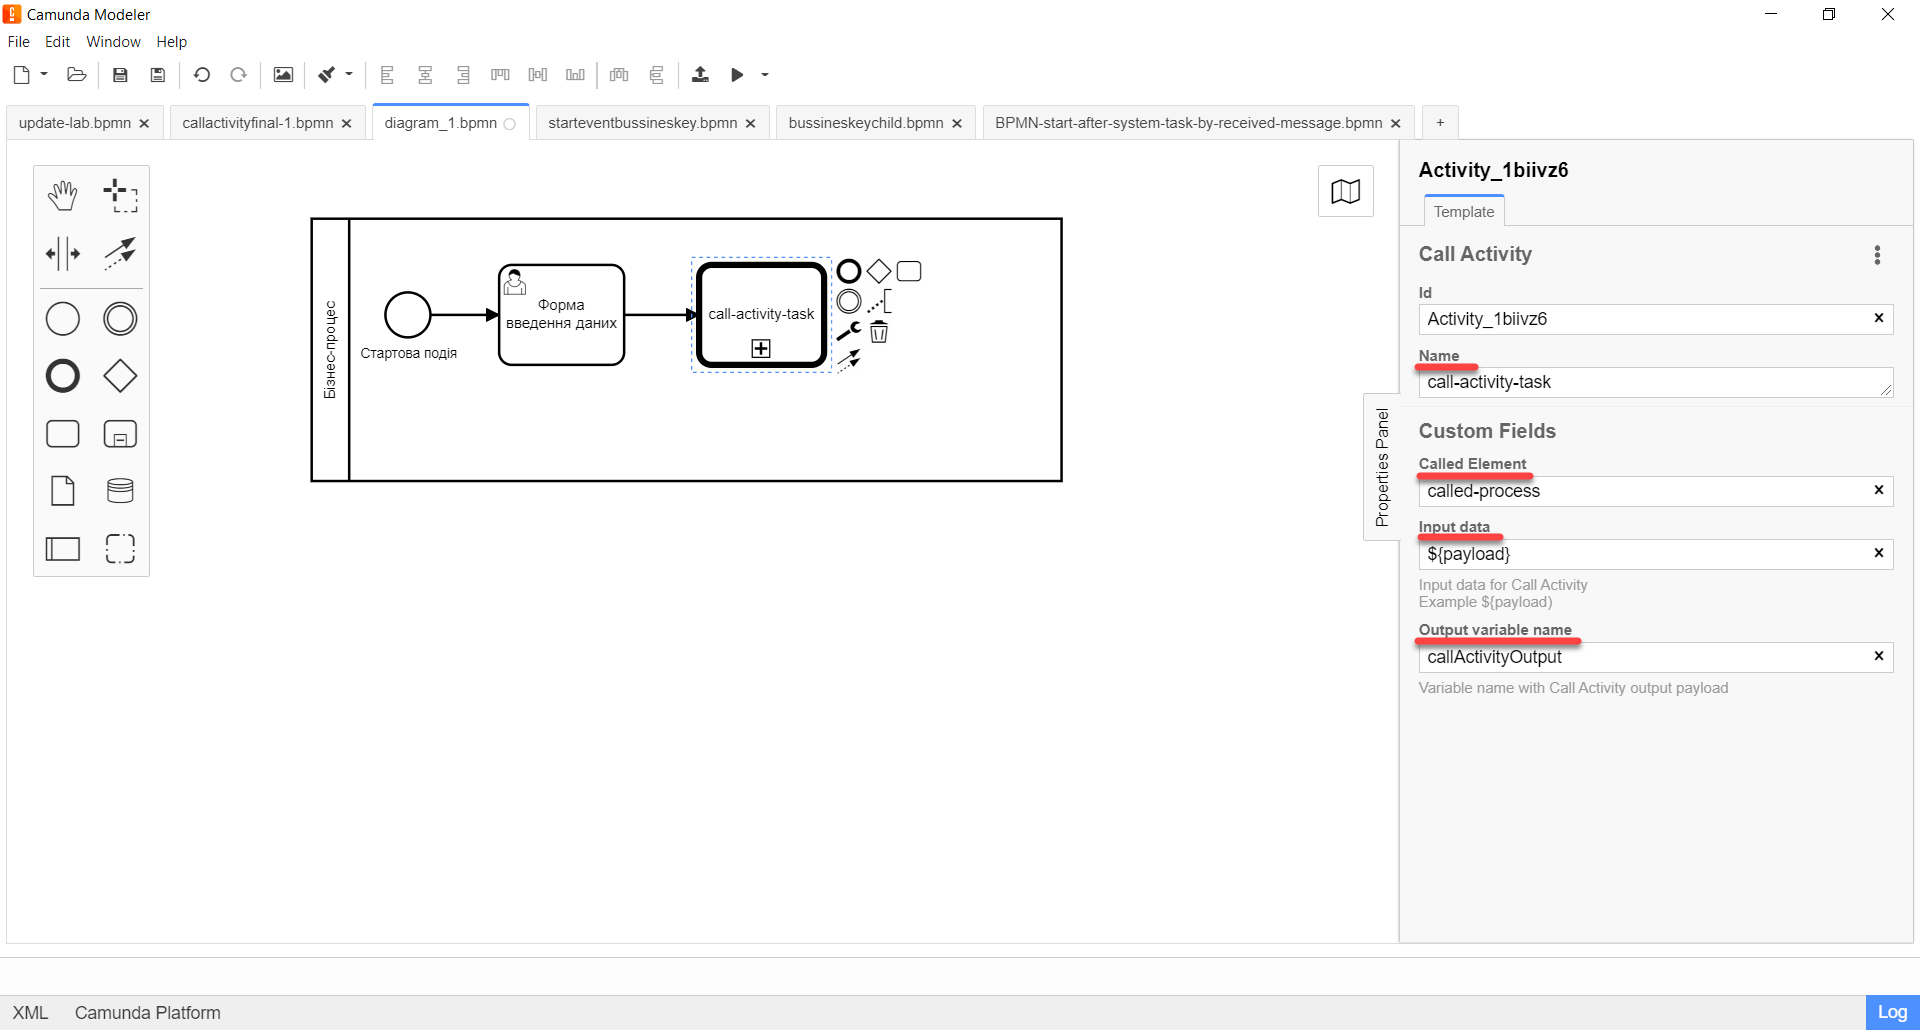Click the Name text area
The image size is (1920, 1030).
pos(1655,382)
